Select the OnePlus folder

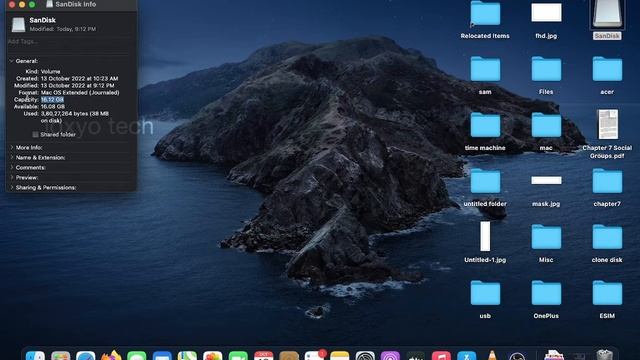click(x=546, y=293)
